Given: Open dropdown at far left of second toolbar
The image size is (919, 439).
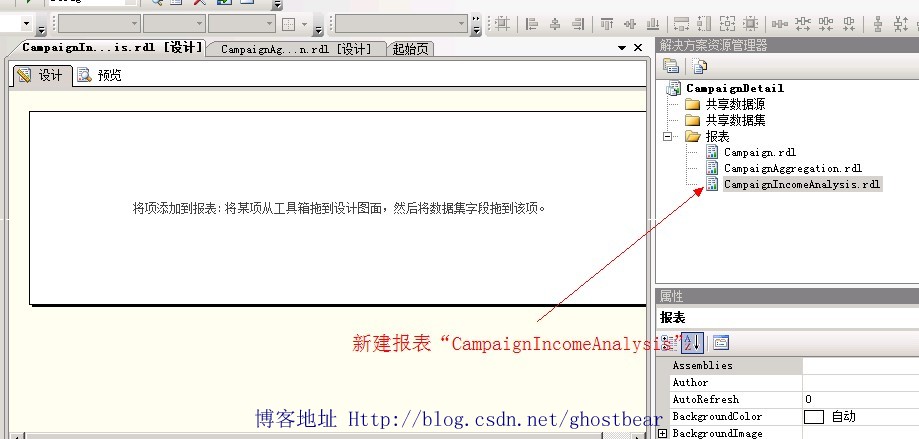Looking at the screenshot, I should pyautogui.click(x=26, y=24).
